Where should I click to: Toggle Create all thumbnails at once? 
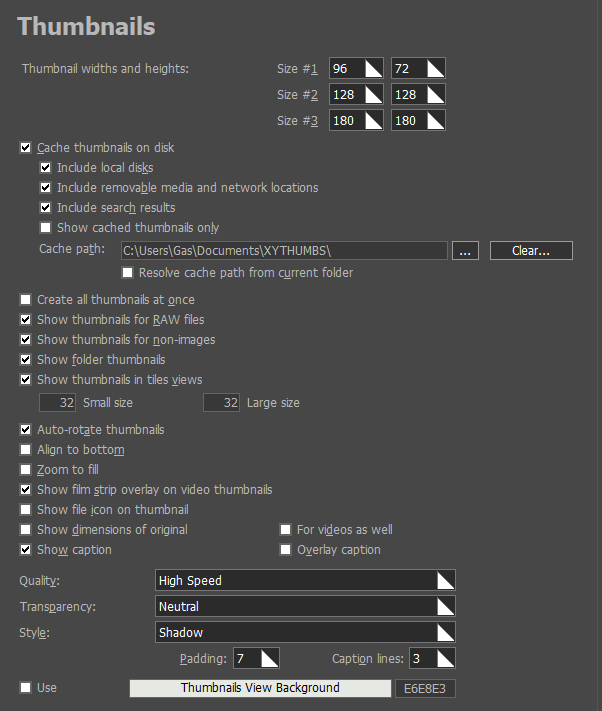pos(25,300)
